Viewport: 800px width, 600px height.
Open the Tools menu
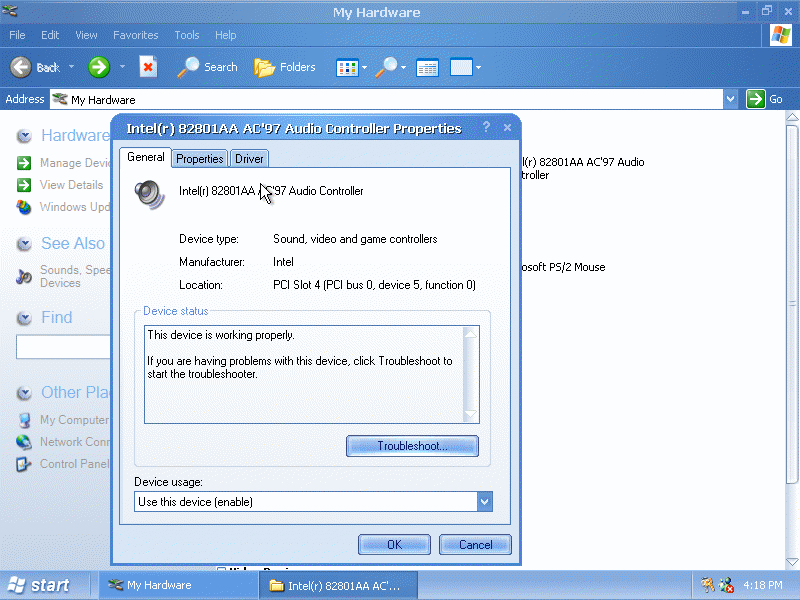click(x=187, y=35)
